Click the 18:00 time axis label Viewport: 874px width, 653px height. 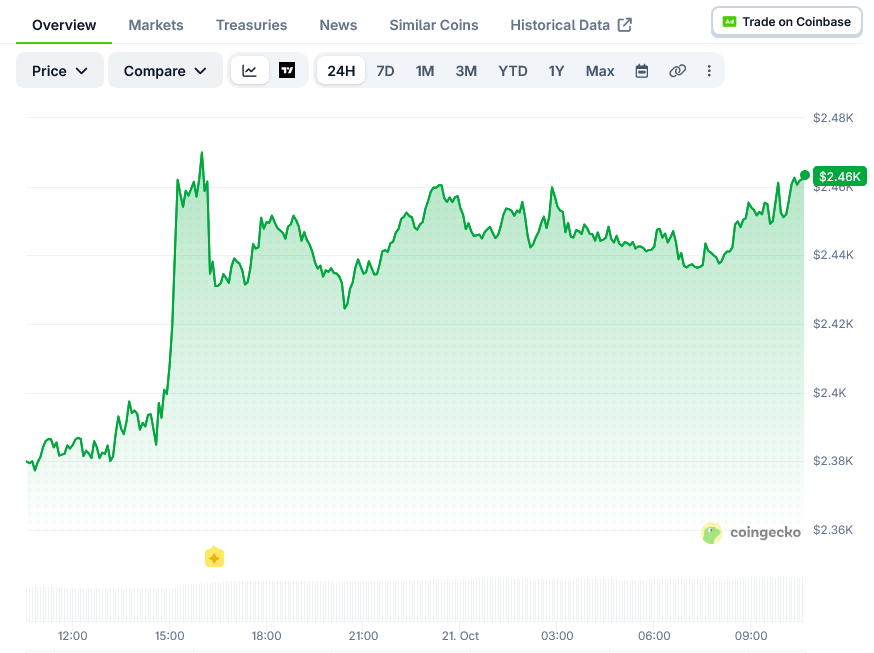[266, 636]
